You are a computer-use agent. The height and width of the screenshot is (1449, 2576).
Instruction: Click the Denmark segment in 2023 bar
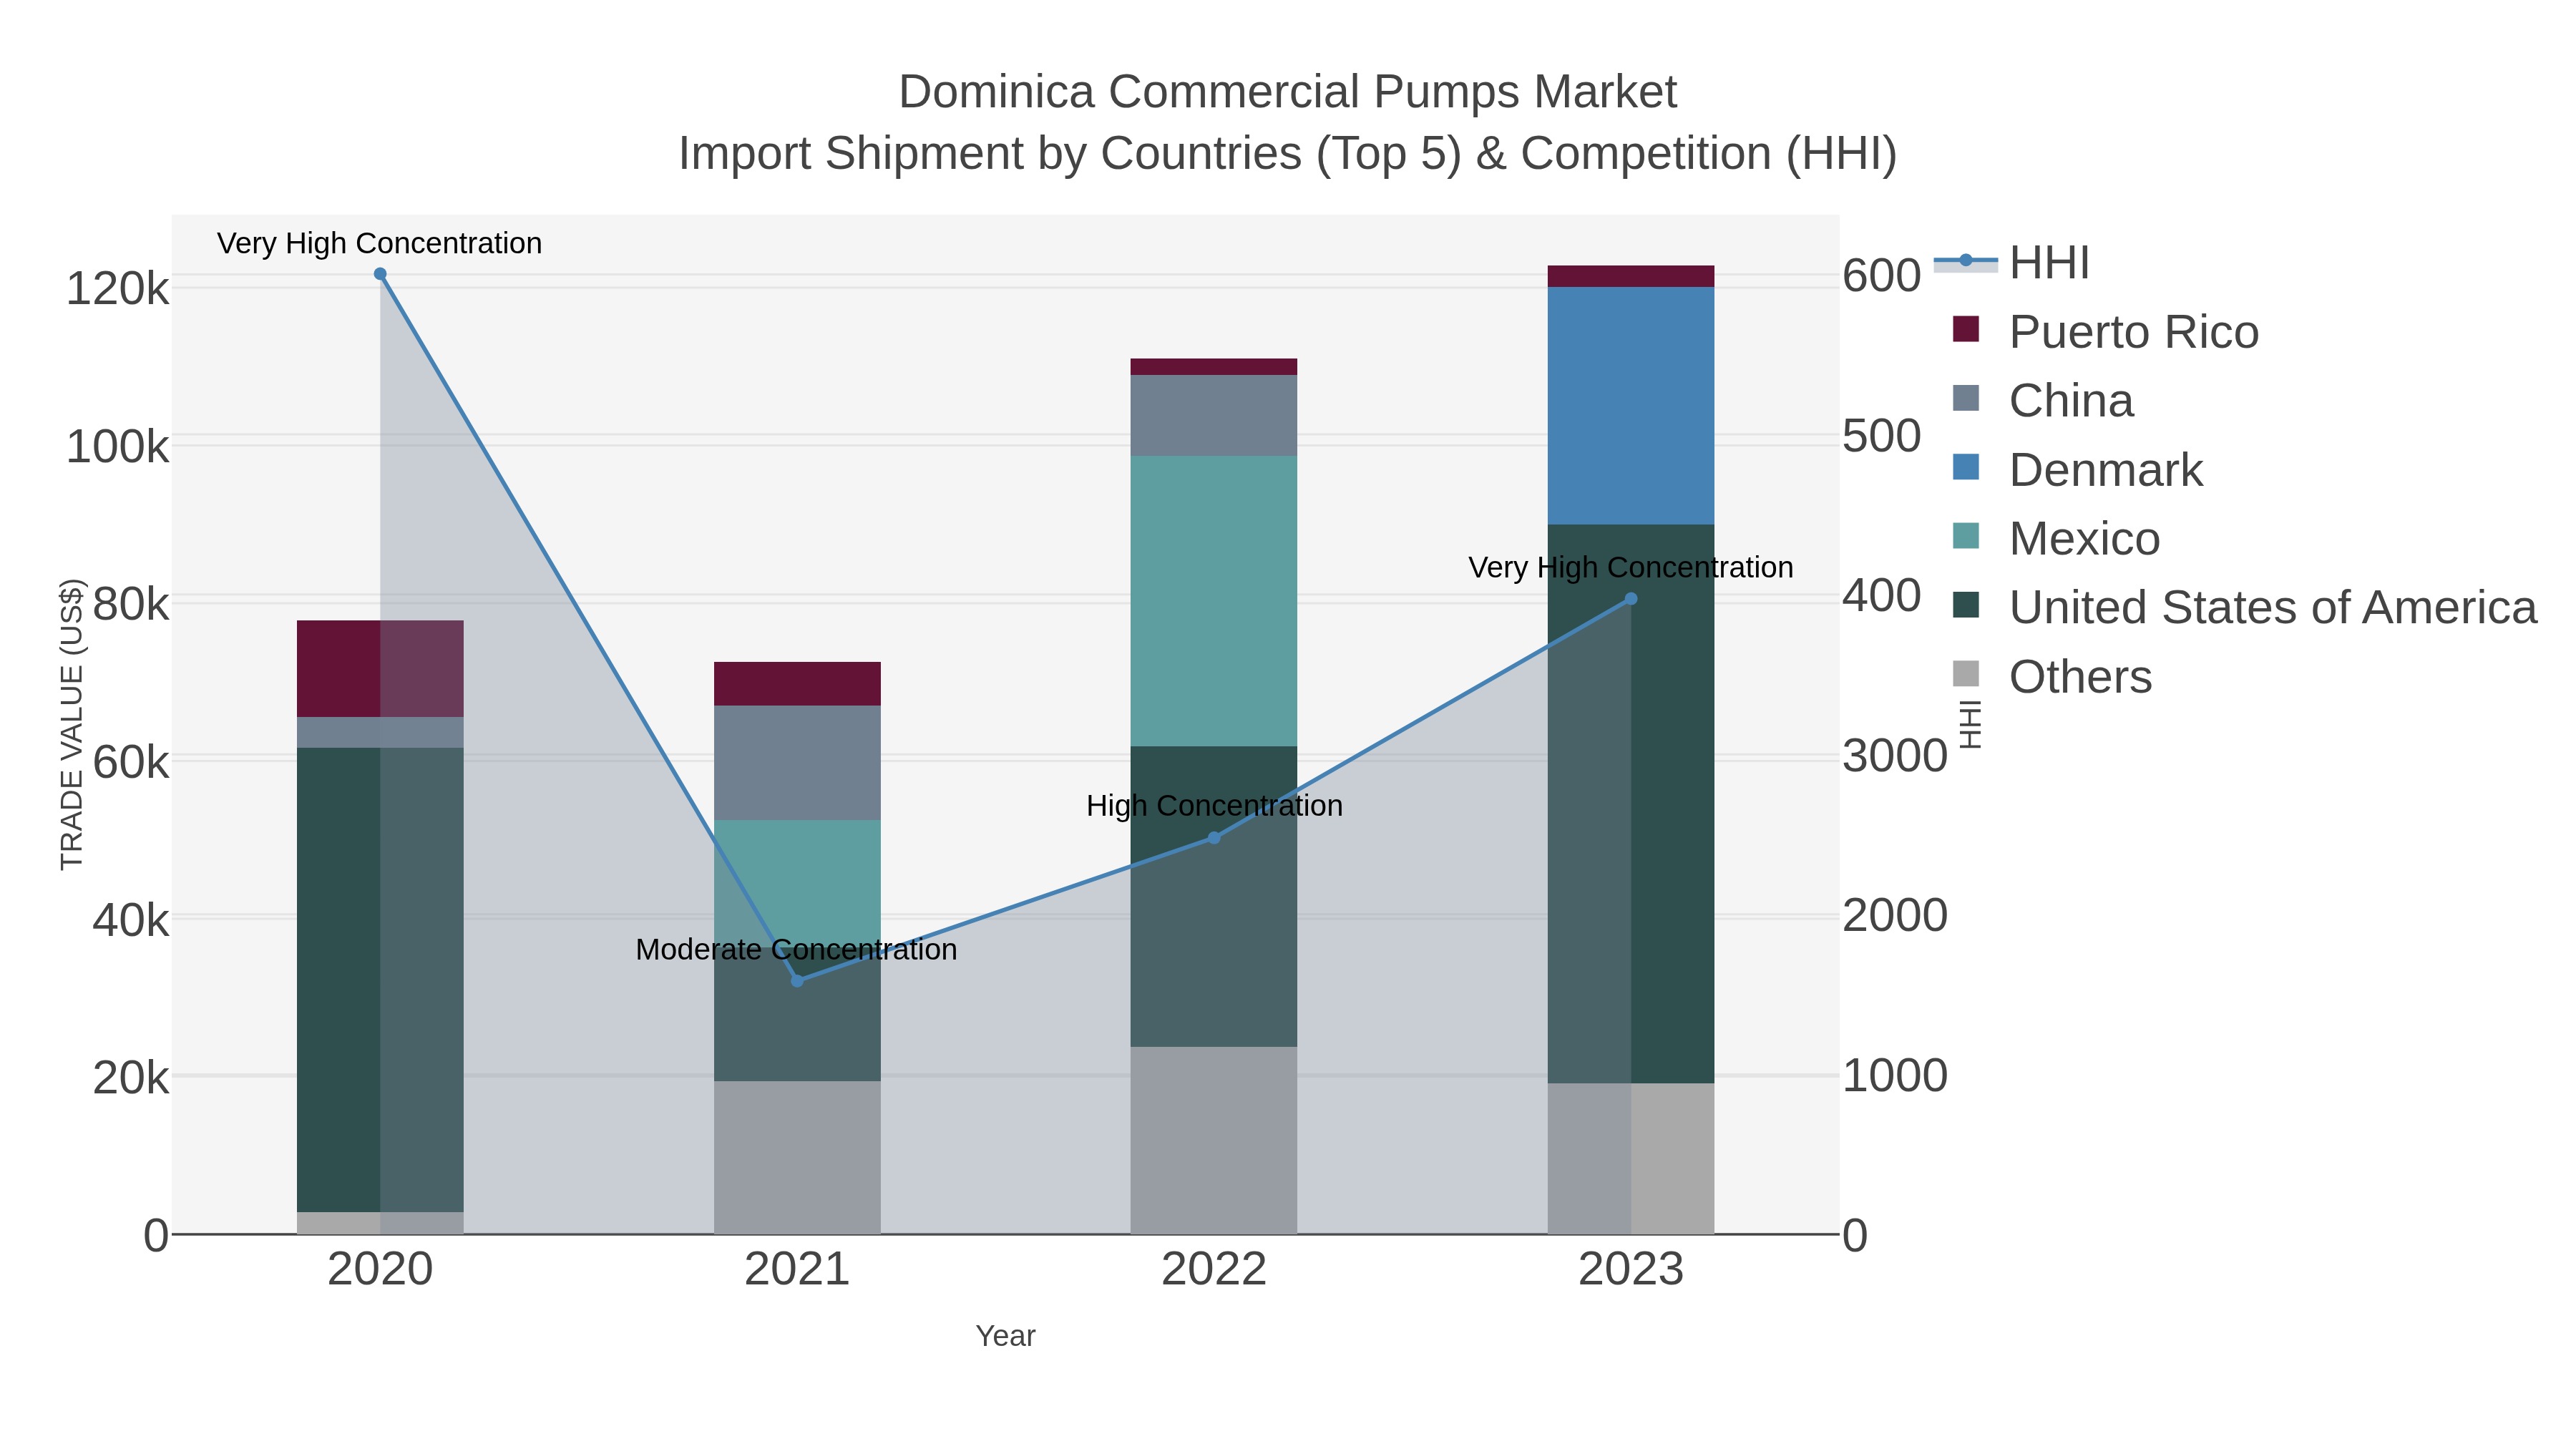[x=1631, y=405]
